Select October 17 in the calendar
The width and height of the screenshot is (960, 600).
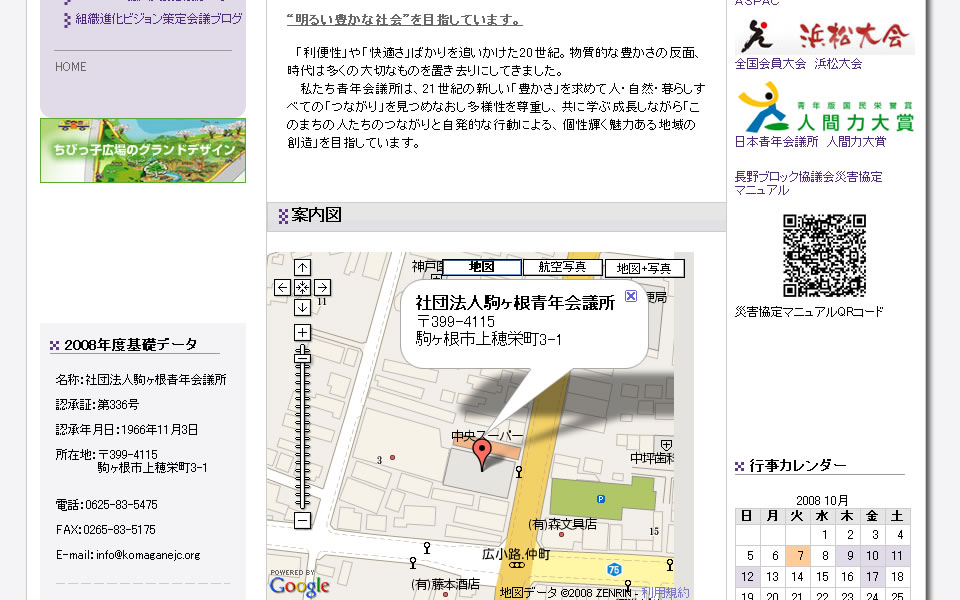click(872, 576)
